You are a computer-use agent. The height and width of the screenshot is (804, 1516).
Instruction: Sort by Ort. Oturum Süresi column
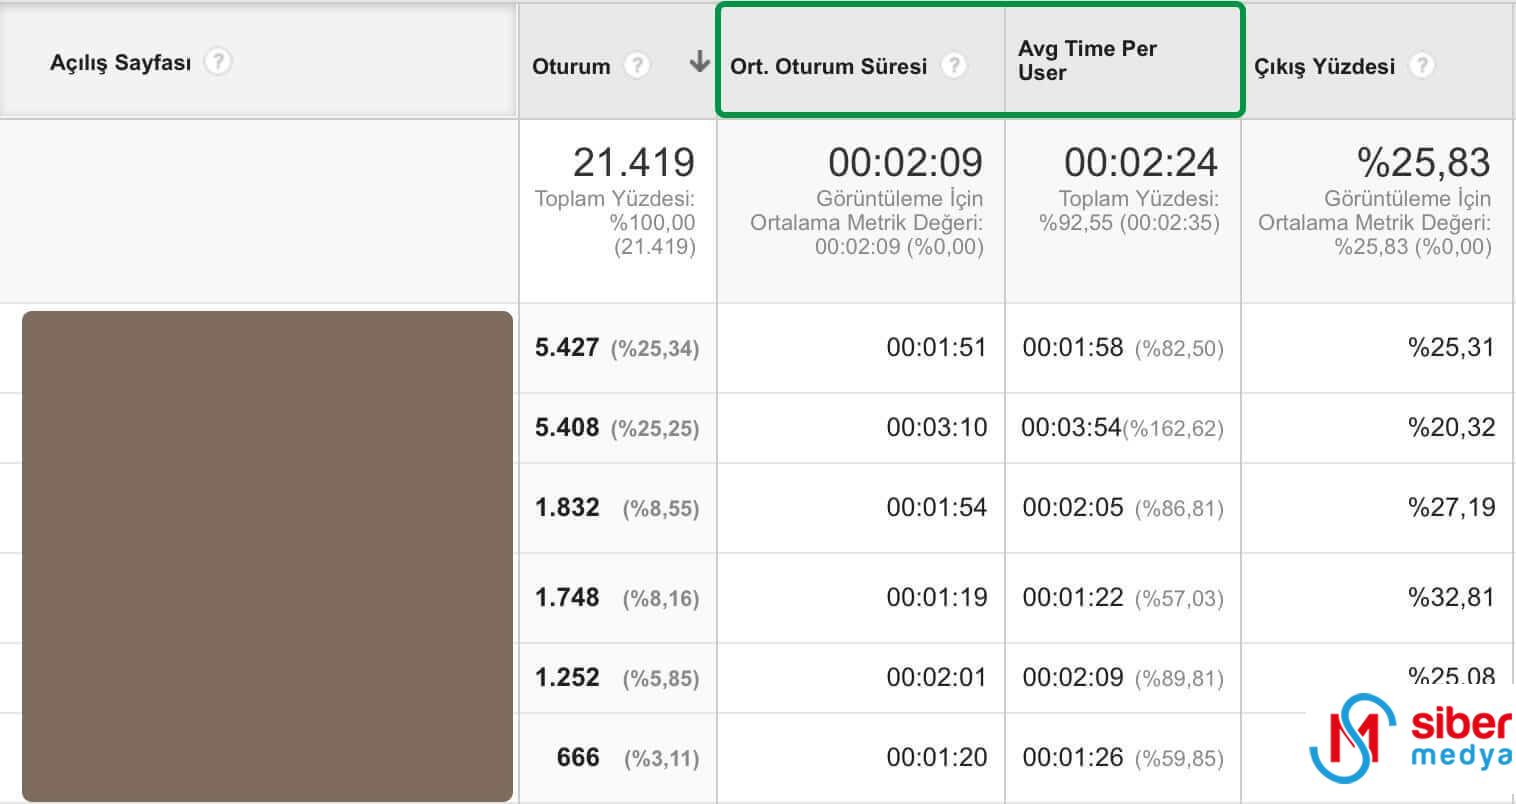click(829, 67)
